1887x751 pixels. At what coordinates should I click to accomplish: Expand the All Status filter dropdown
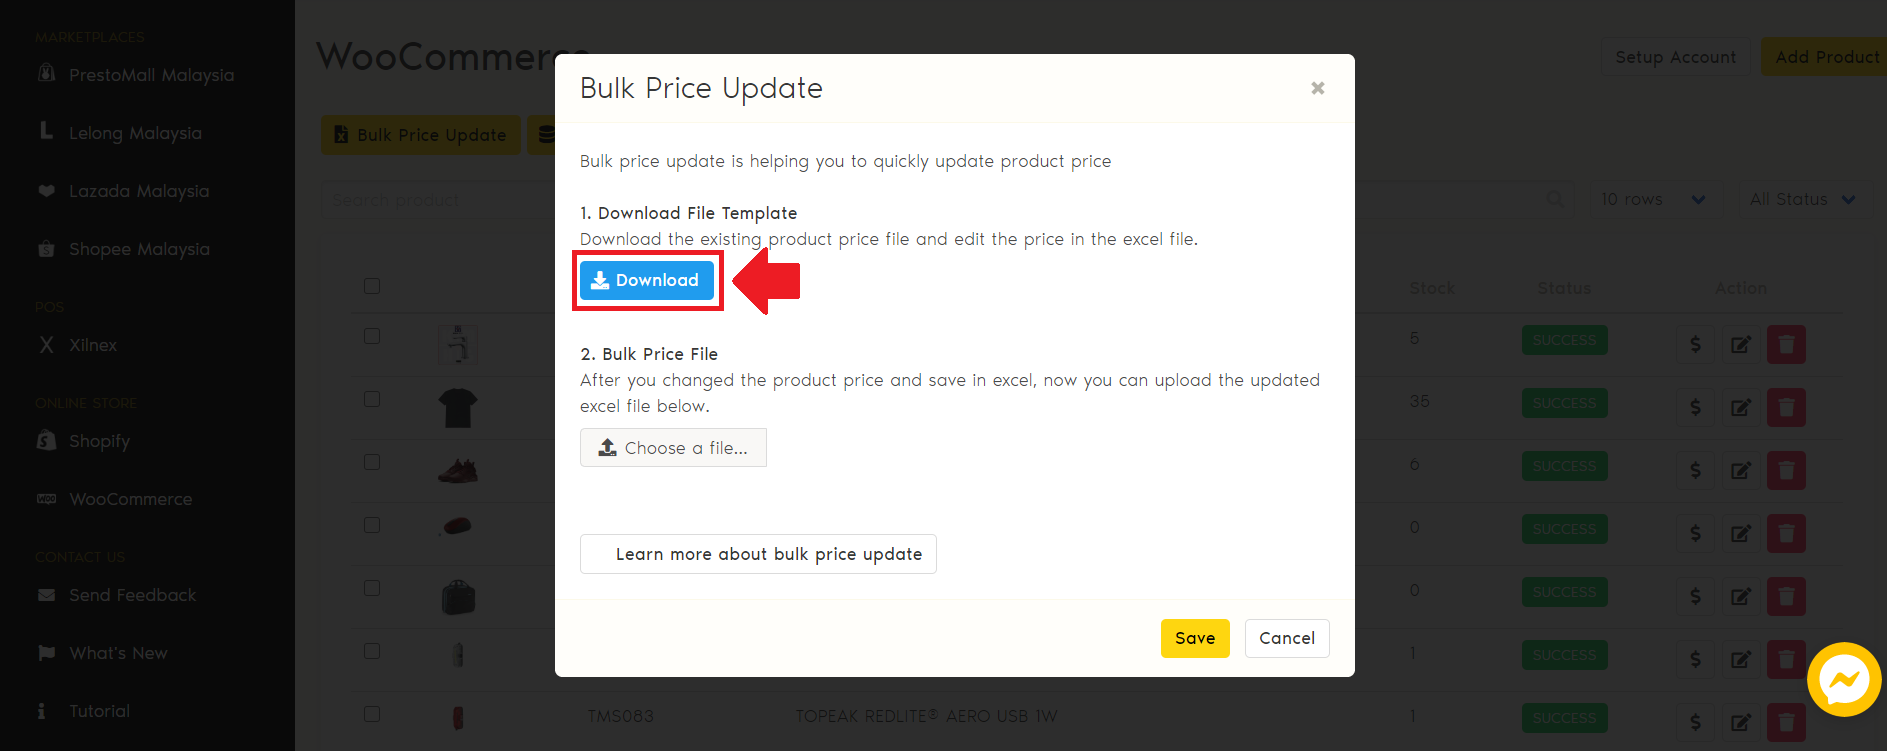pyautogui.click(x=1801, y=200)
